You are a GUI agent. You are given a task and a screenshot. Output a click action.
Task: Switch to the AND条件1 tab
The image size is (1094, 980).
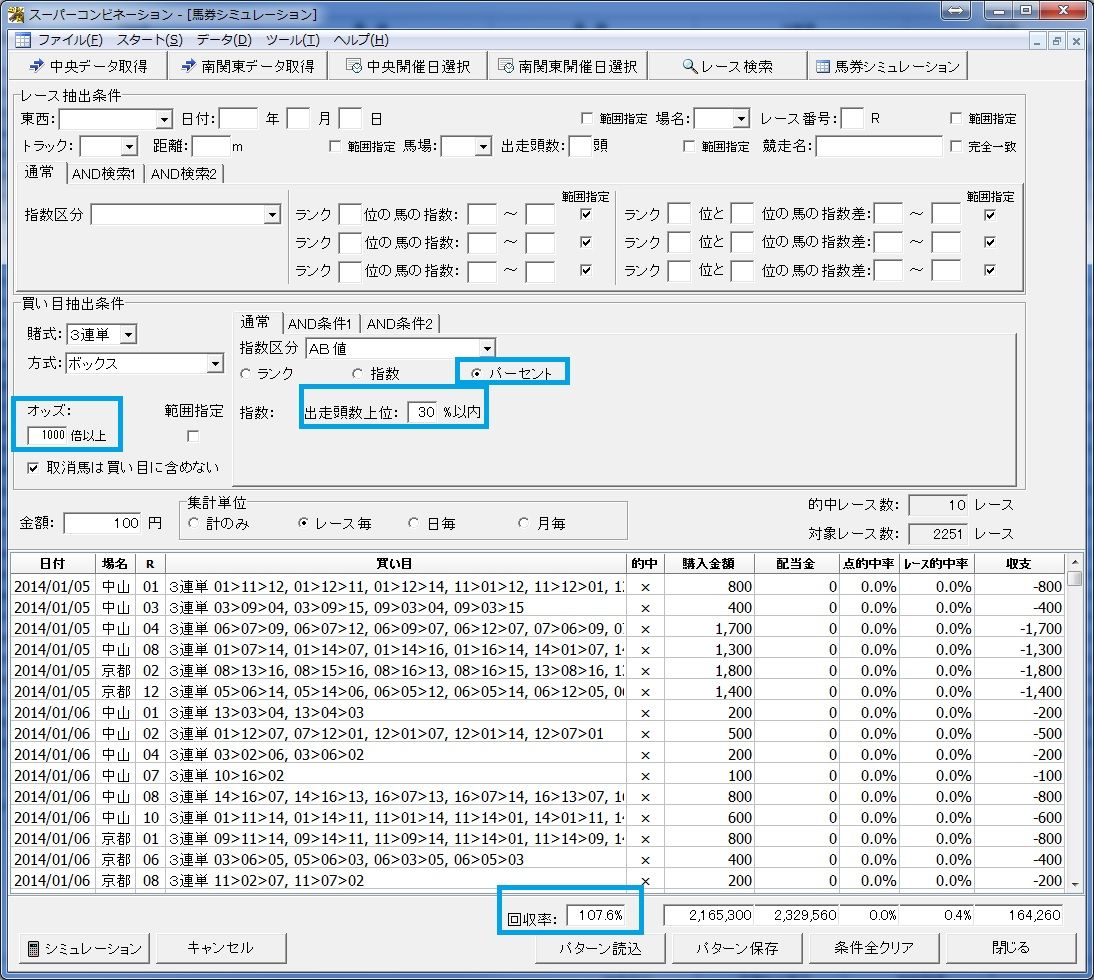320,324
